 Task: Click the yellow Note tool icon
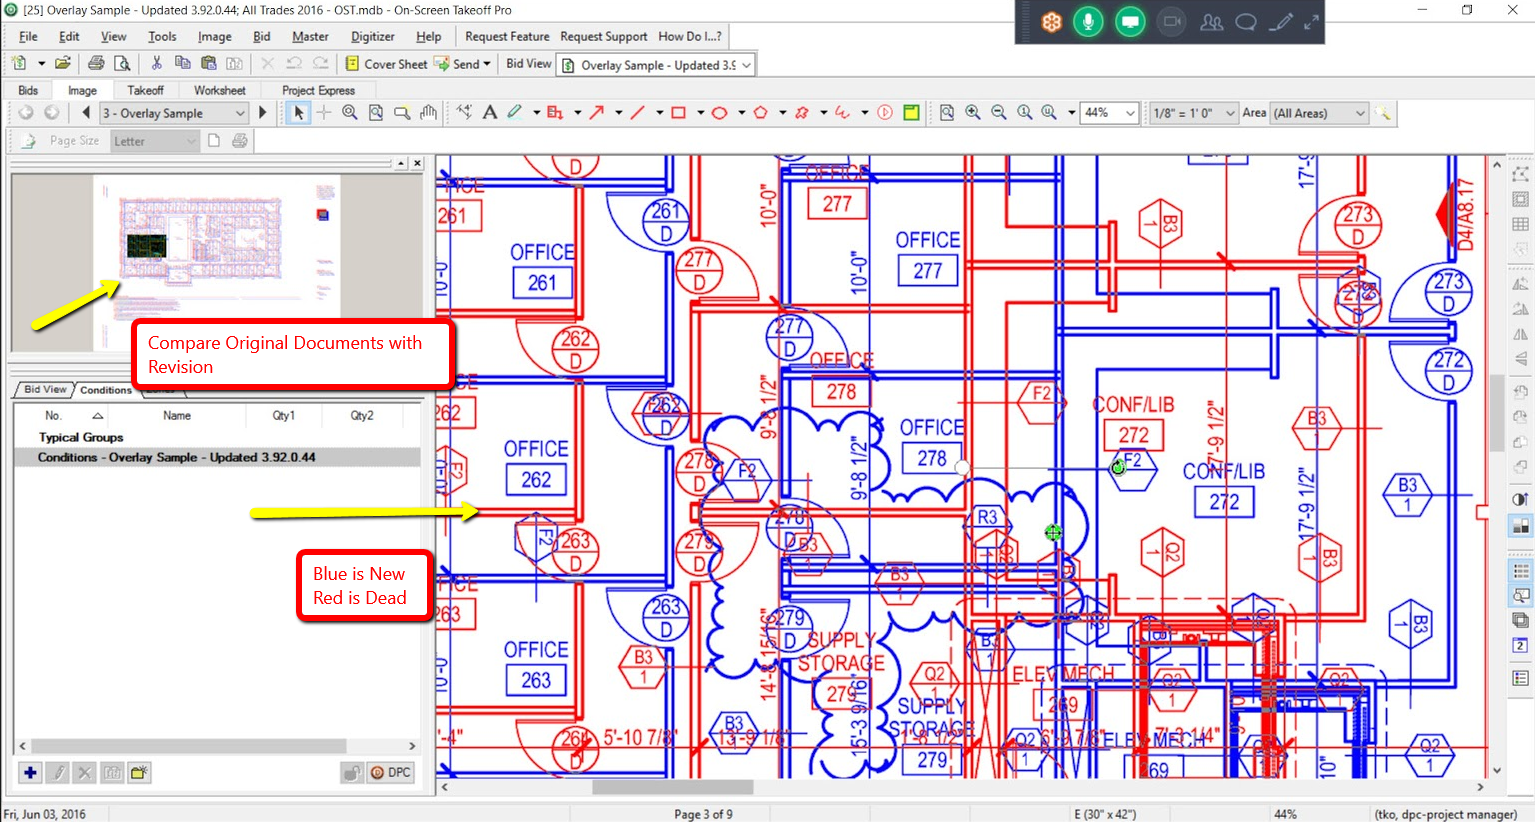(x=911, y=113)
